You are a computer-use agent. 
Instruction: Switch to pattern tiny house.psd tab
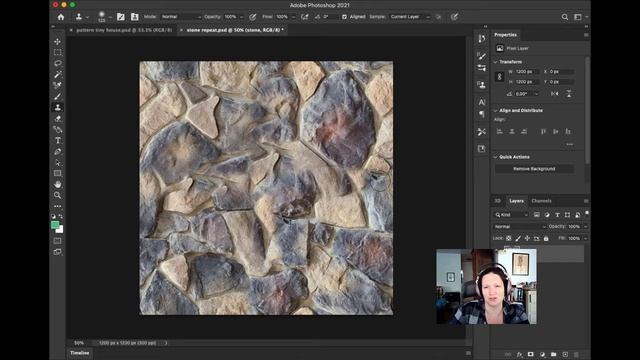(x=124, y=30)
